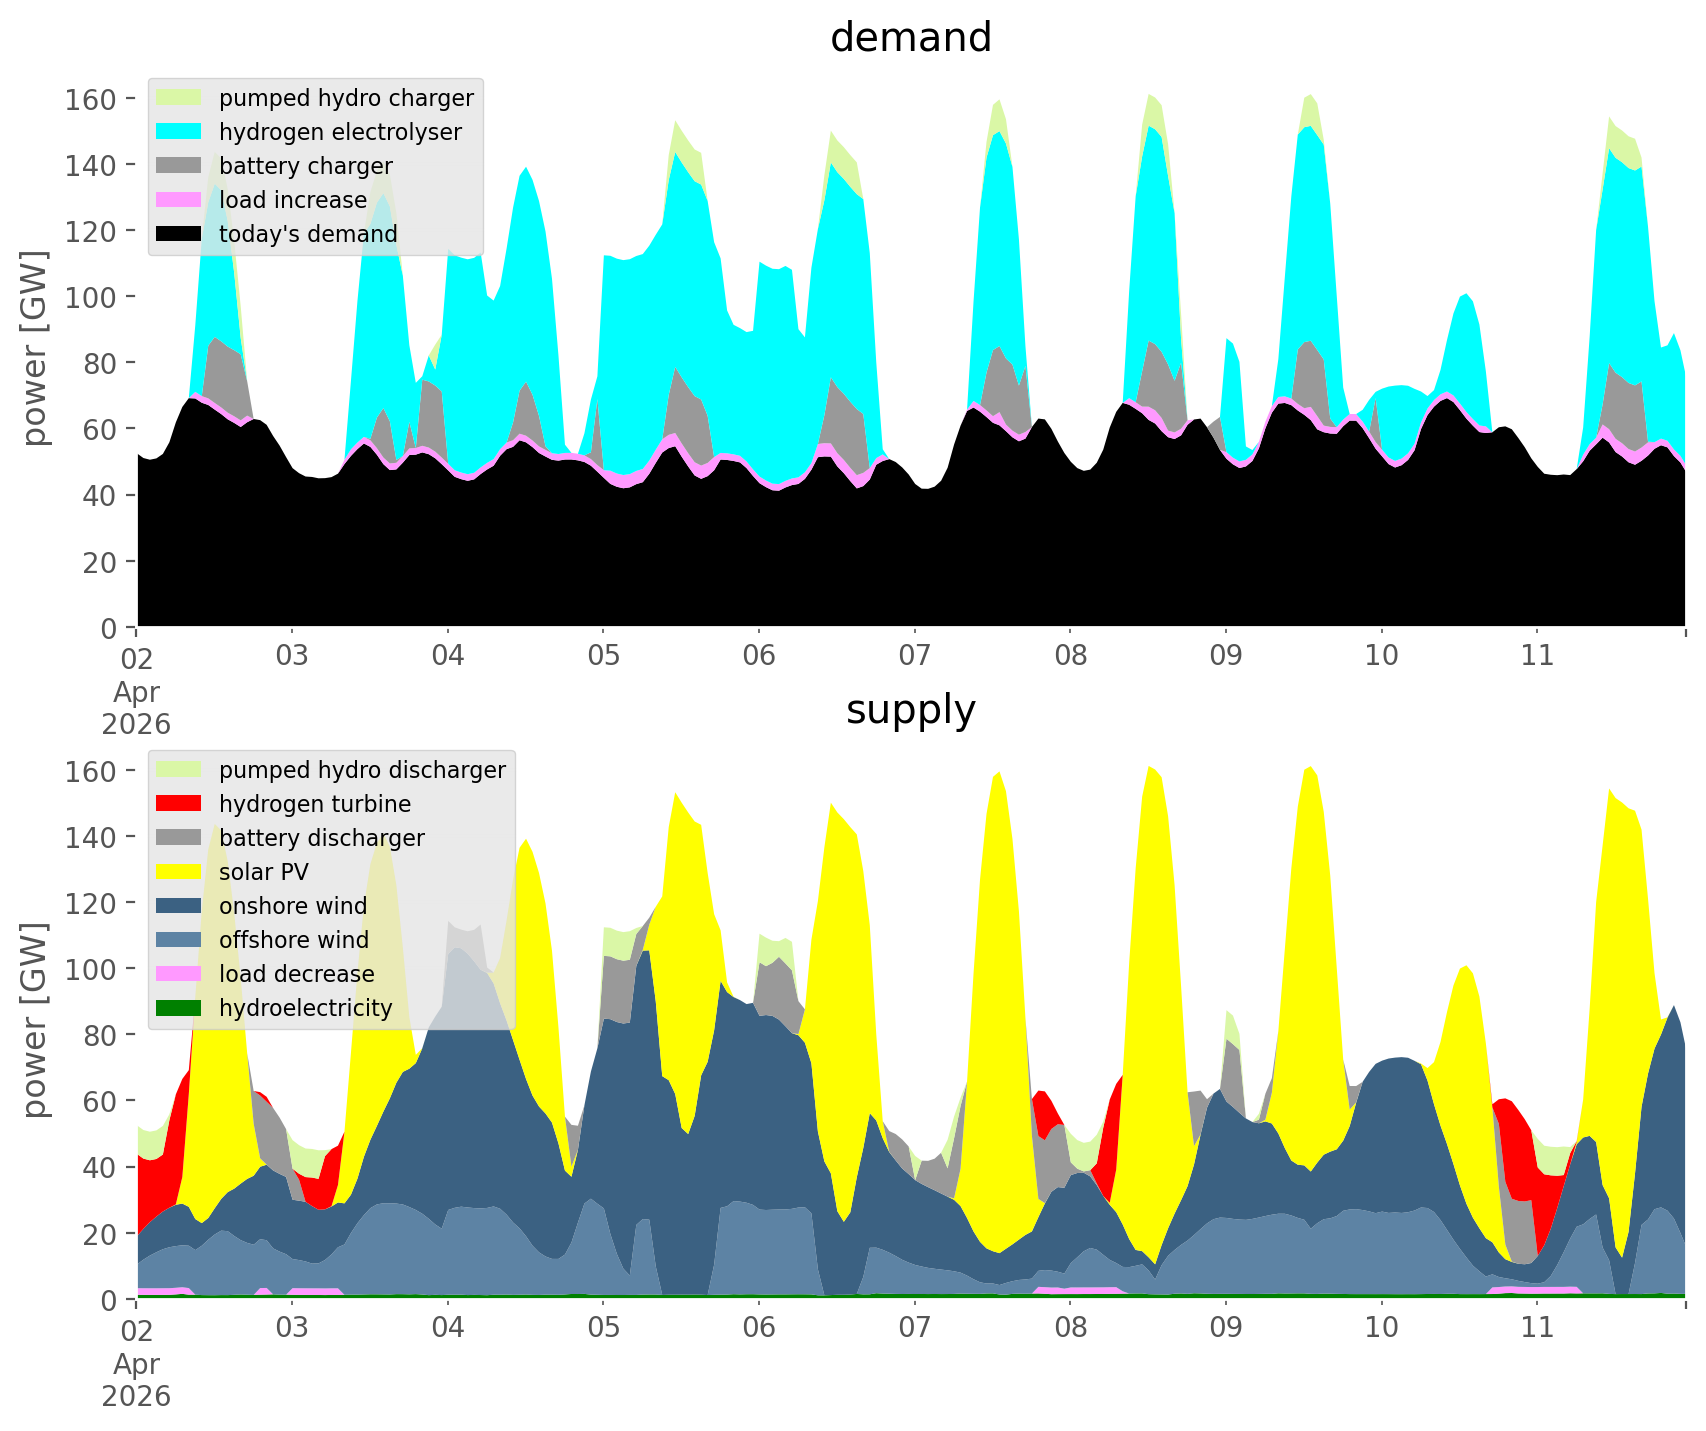Screen dimensions: 1706x1431
Task: Select the black today's demand legend swatch
Action: (179, 234)
